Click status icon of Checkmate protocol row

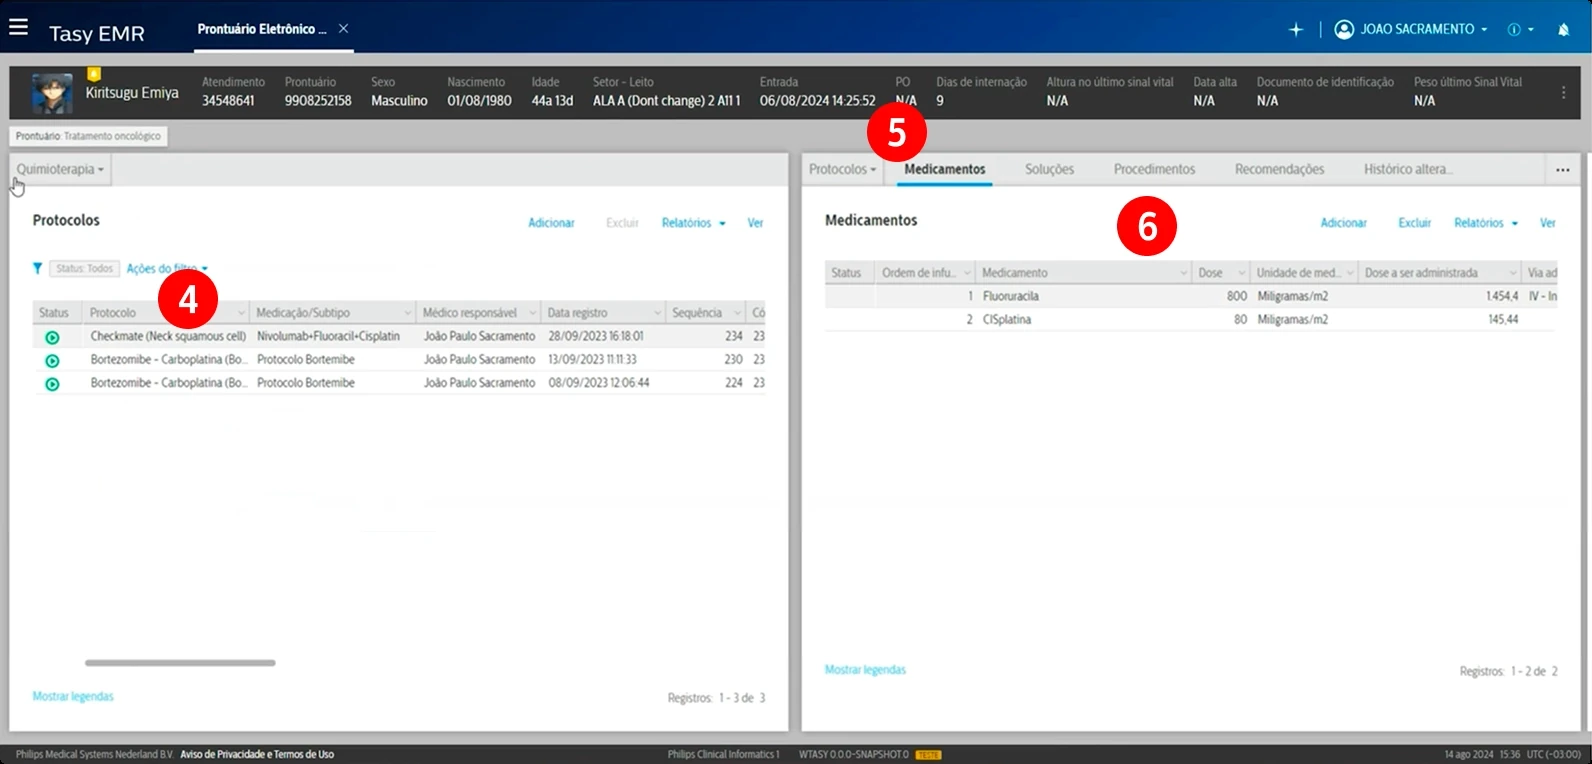52,337
